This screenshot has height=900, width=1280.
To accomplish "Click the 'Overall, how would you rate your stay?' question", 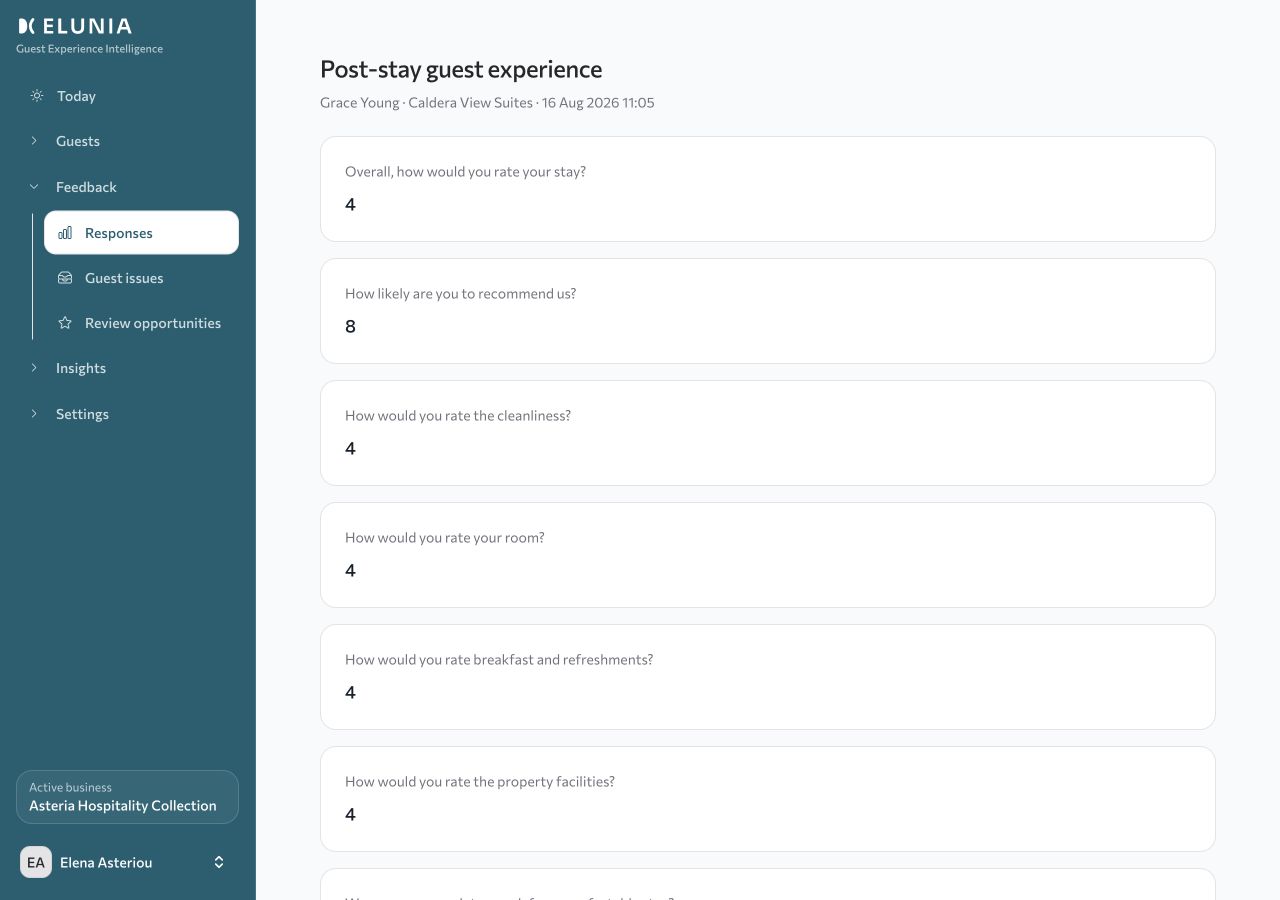I will tap(465, 171).
